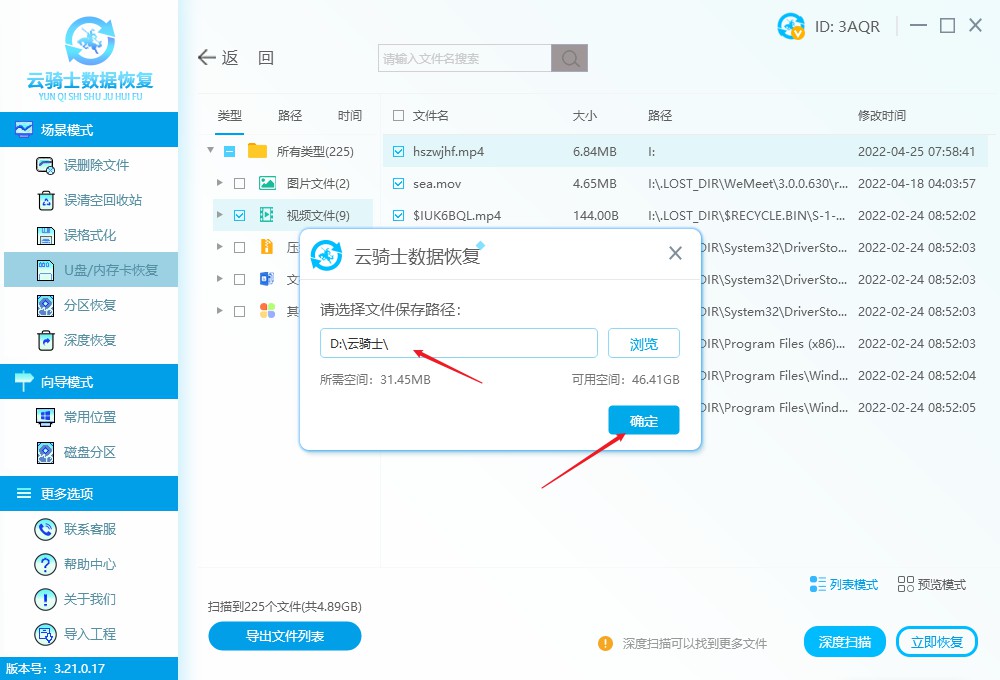Uncheck sea.mov checkbox
Screen dimensions: 1000x680
[399, 184]
